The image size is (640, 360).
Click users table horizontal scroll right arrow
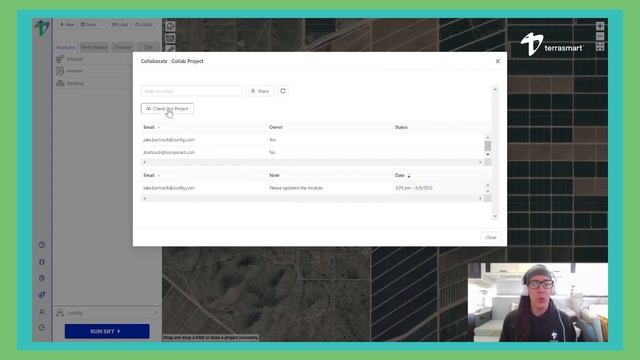pyautogui.click(x=480, y=162)
